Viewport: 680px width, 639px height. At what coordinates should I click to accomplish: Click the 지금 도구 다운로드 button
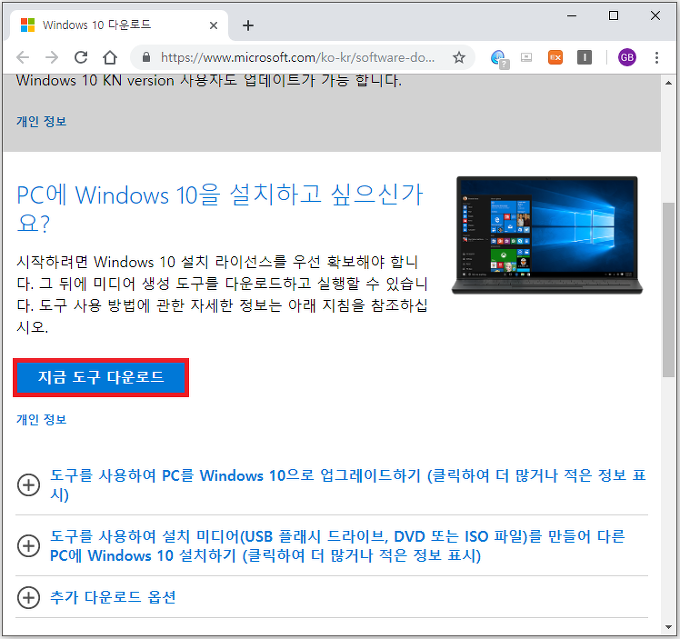point(101,377)
